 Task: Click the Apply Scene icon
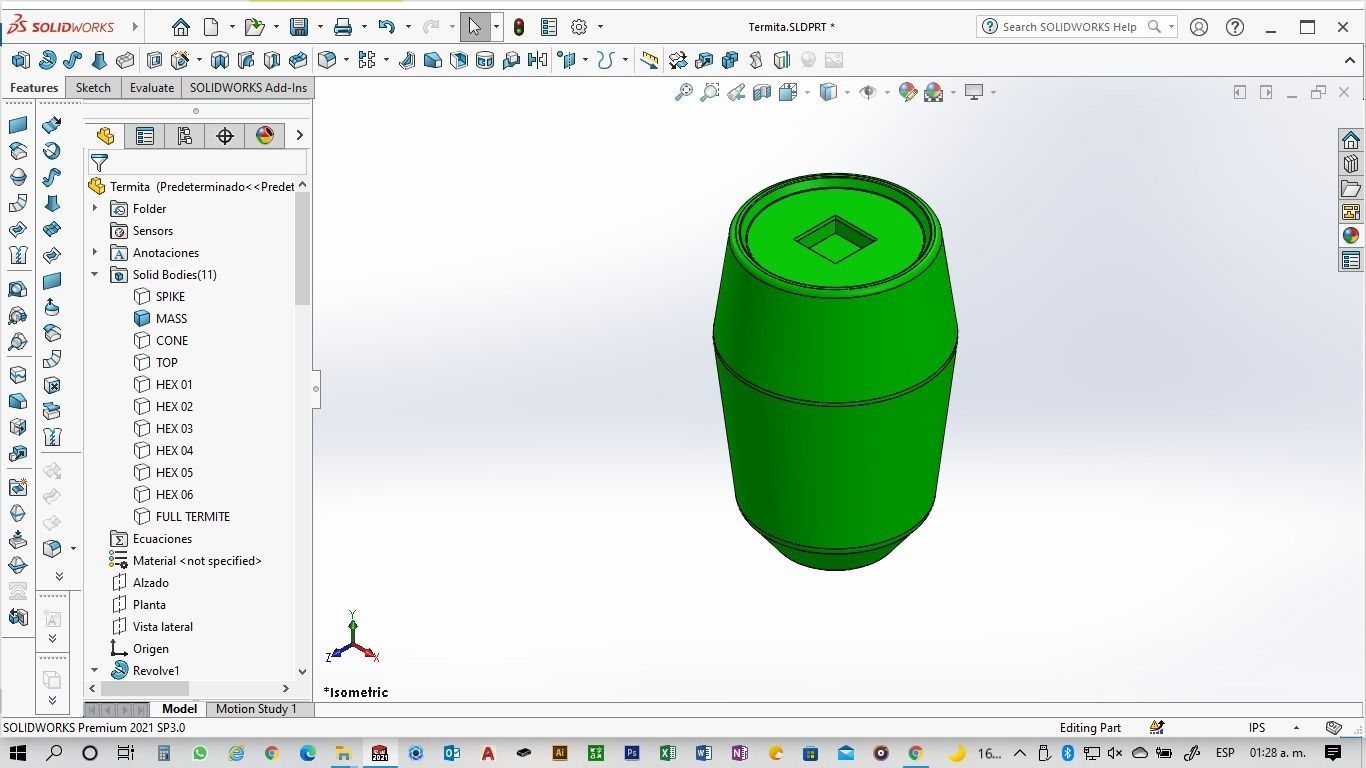pos(934,92)
